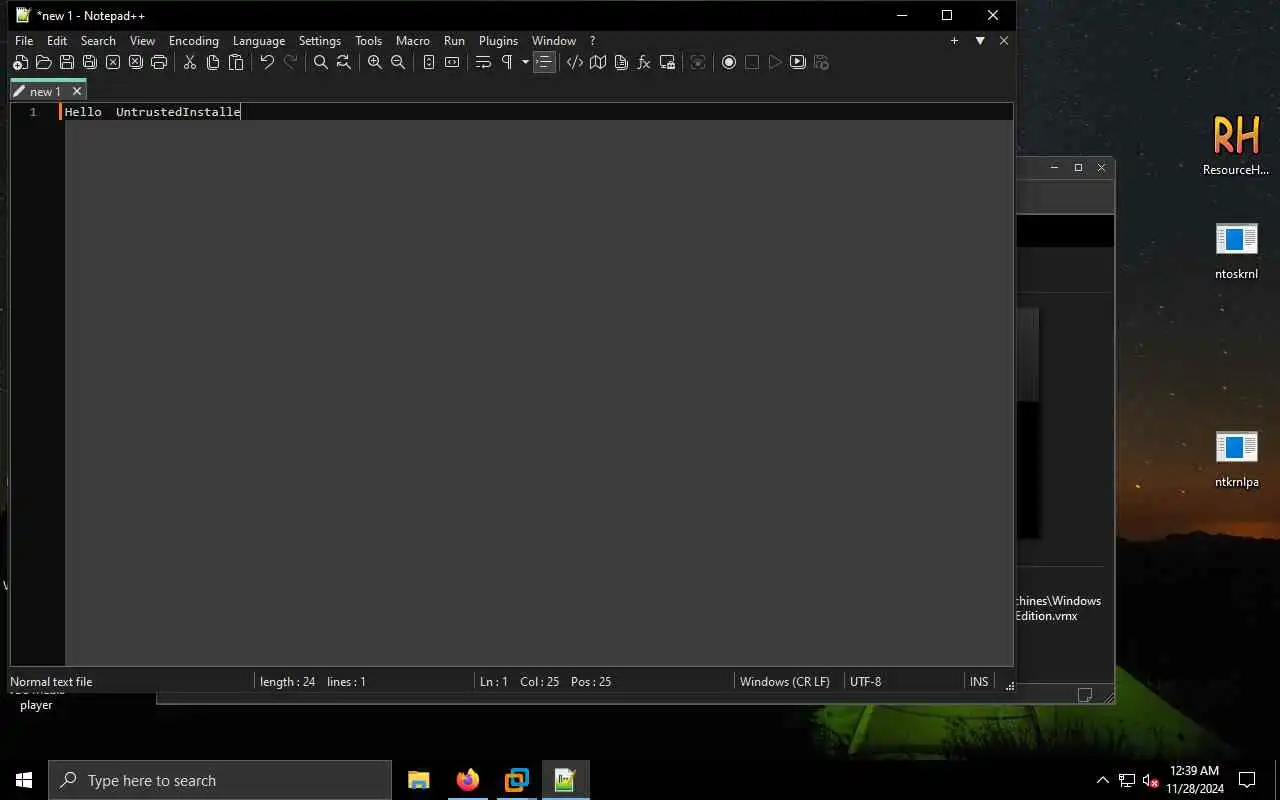The image size is (1280, 800).
Task: Toggle the indent guide button
Action: point(544,62)
